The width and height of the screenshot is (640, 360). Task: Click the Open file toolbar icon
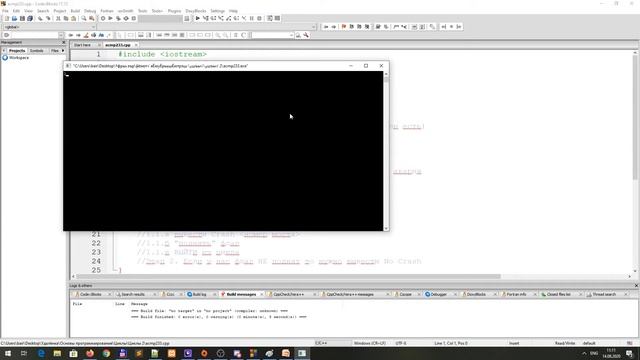coord(14,18)
